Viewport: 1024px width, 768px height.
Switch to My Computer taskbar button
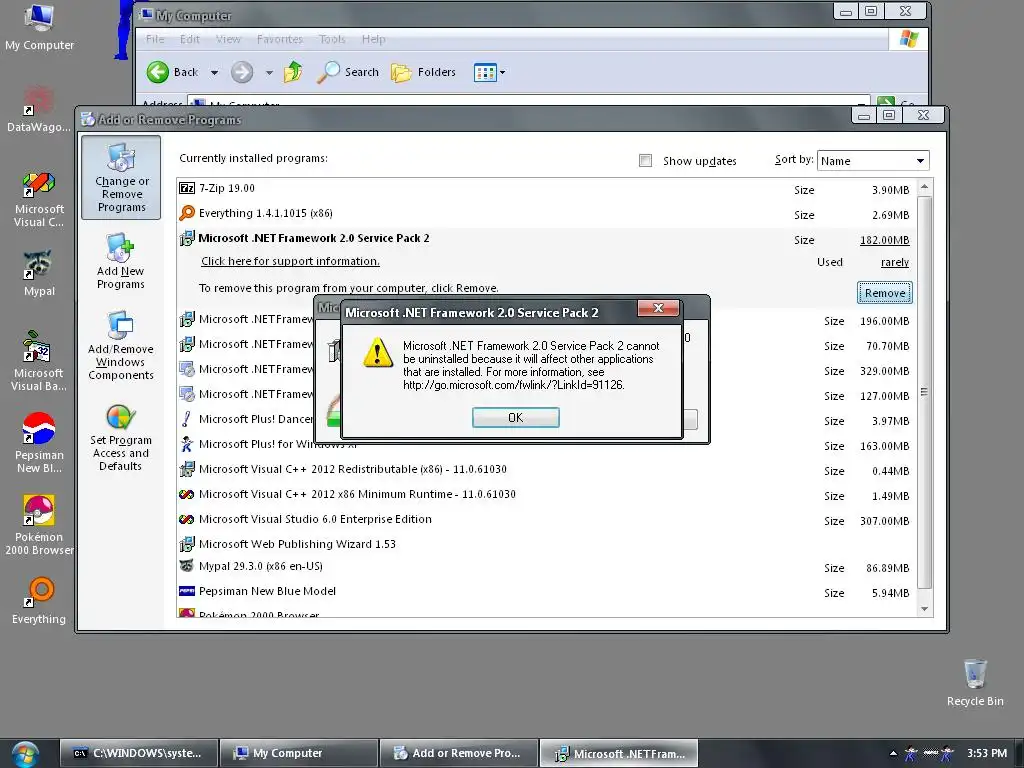click(298, 753)
